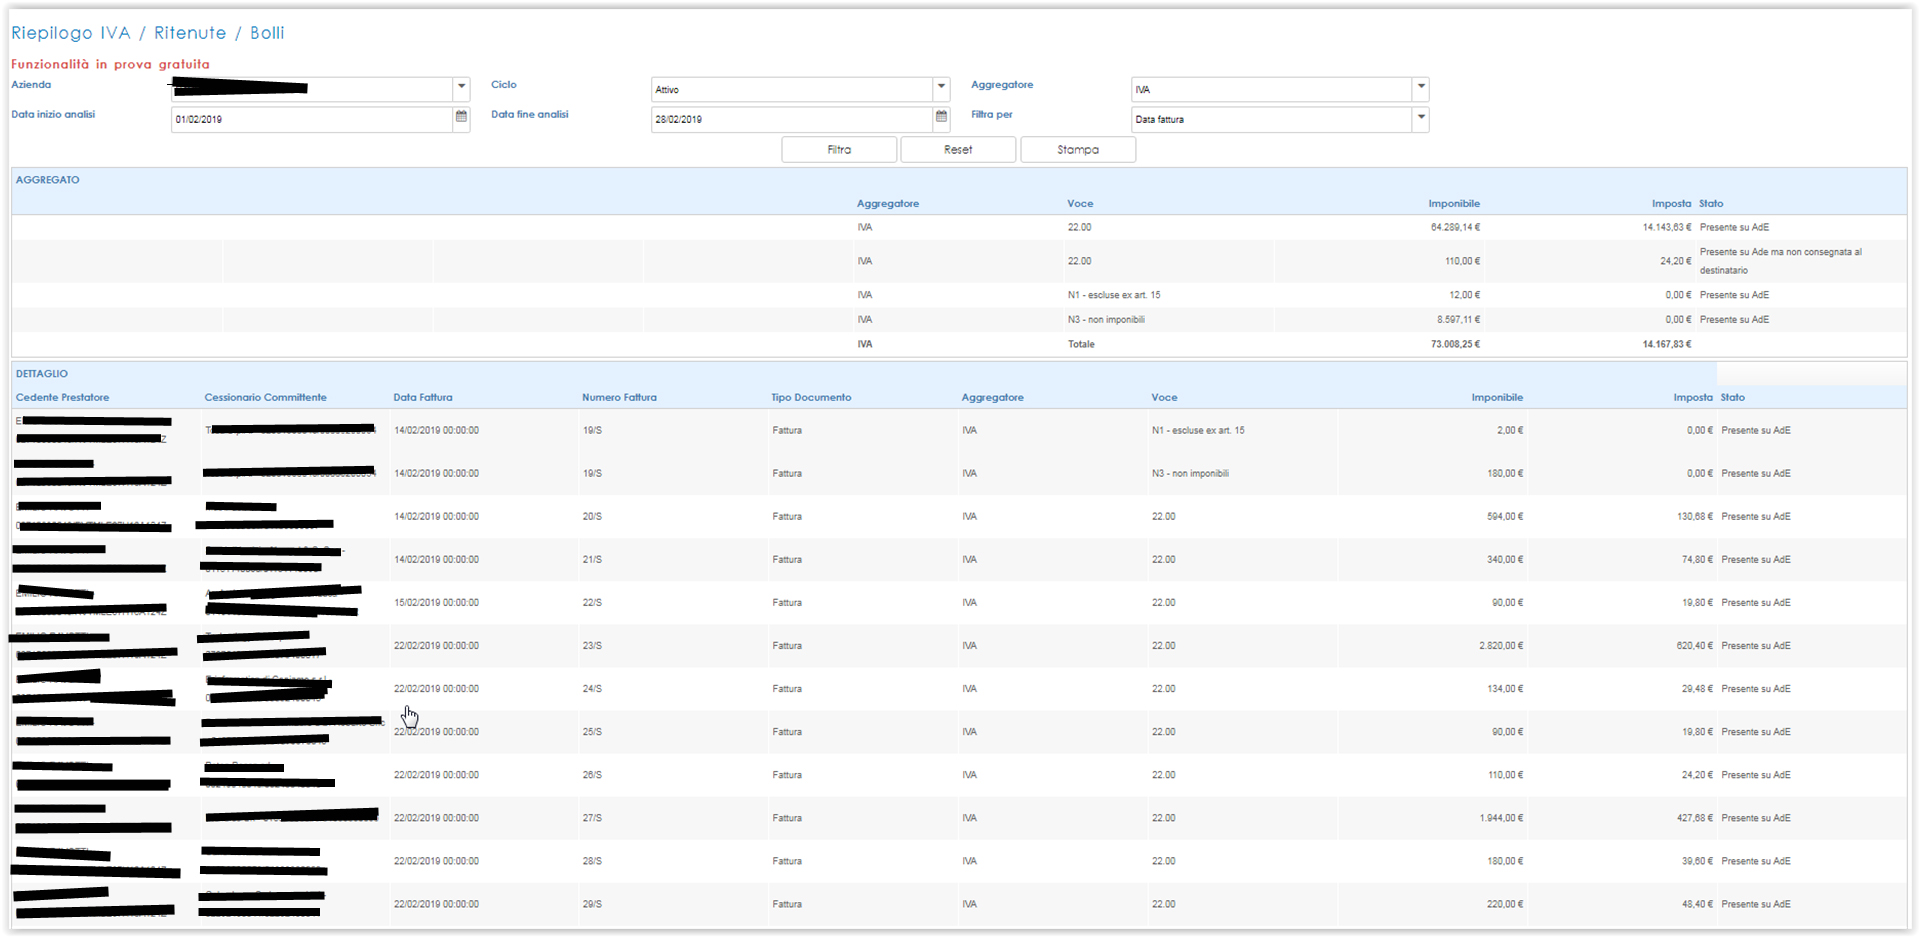The image size is (1920, 937).
Task: Select invoice number 26/S
Action: (x=592, y=775)
